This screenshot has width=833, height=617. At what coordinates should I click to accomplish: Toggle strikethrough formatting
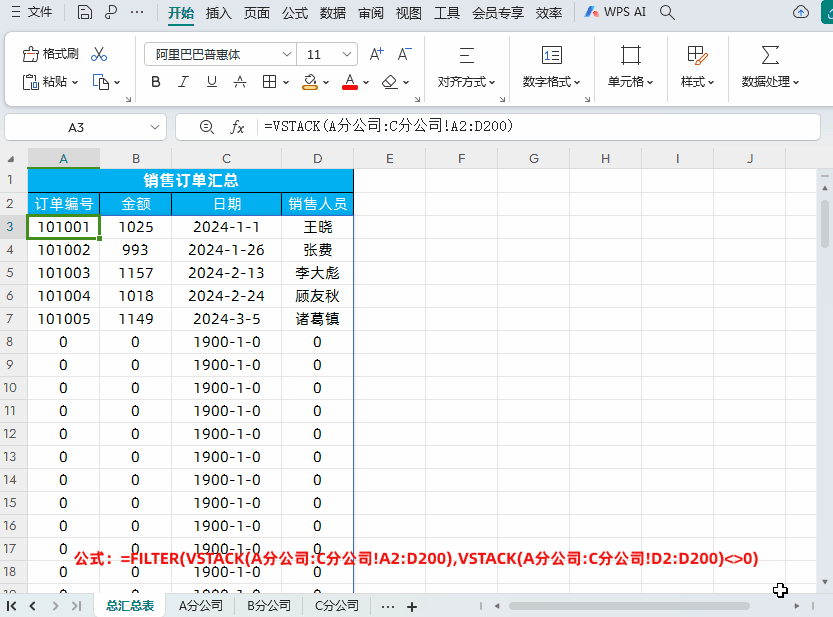(x=240, y=82)
